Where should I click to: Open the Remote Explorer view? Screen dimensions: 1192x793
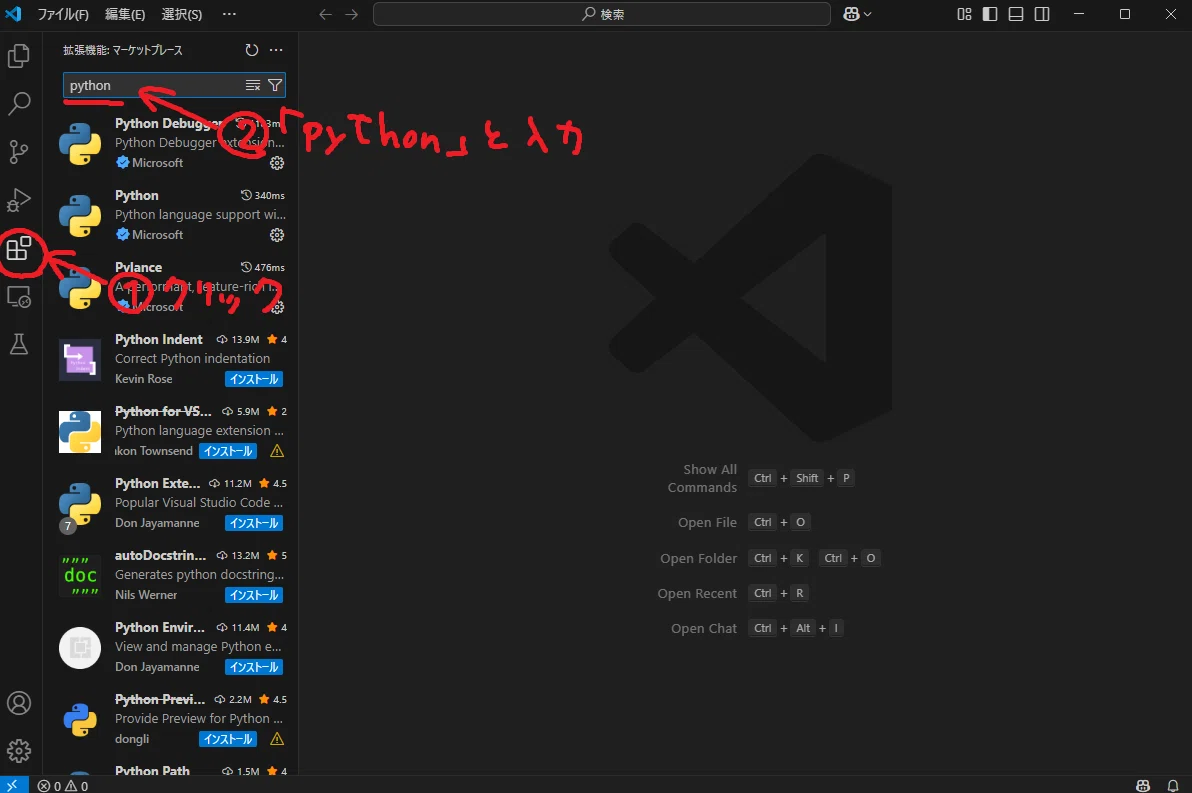tap(19, 297)
